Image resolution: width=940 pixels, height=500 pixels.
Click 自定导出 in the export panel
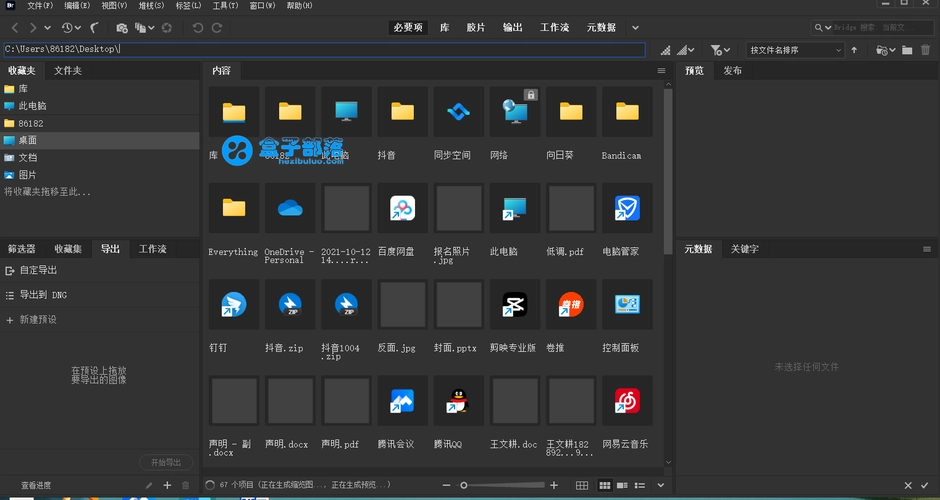click(38, 271)
